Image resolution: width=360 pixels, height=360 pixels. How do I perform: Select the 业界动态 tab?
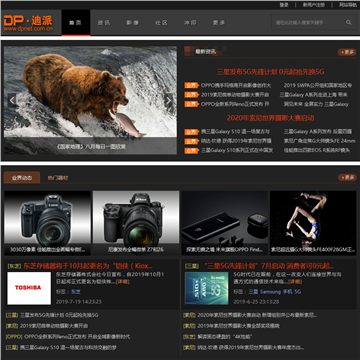[x=22, y=178]
